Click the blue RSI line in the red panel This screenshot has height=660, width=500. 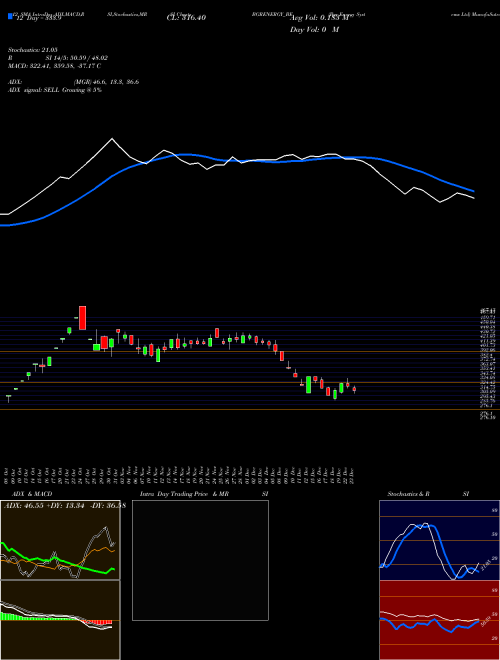429,625
